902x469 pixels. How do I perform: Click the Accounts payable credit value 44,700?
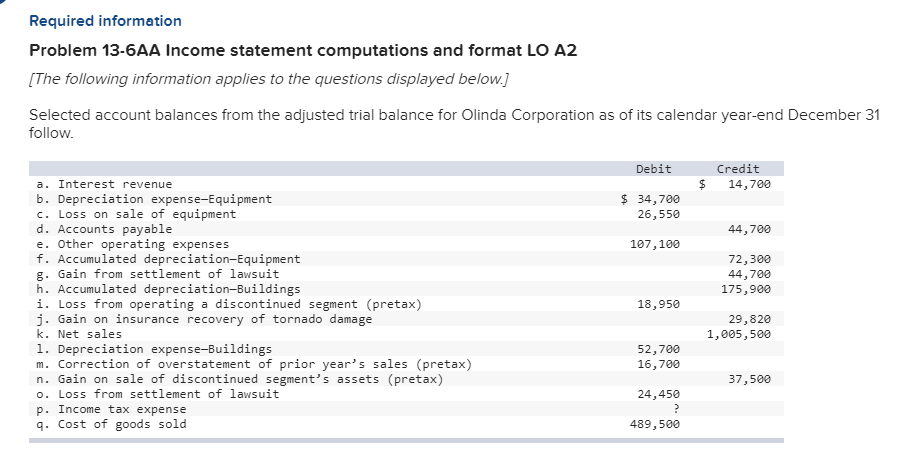[x=749, y=229]
